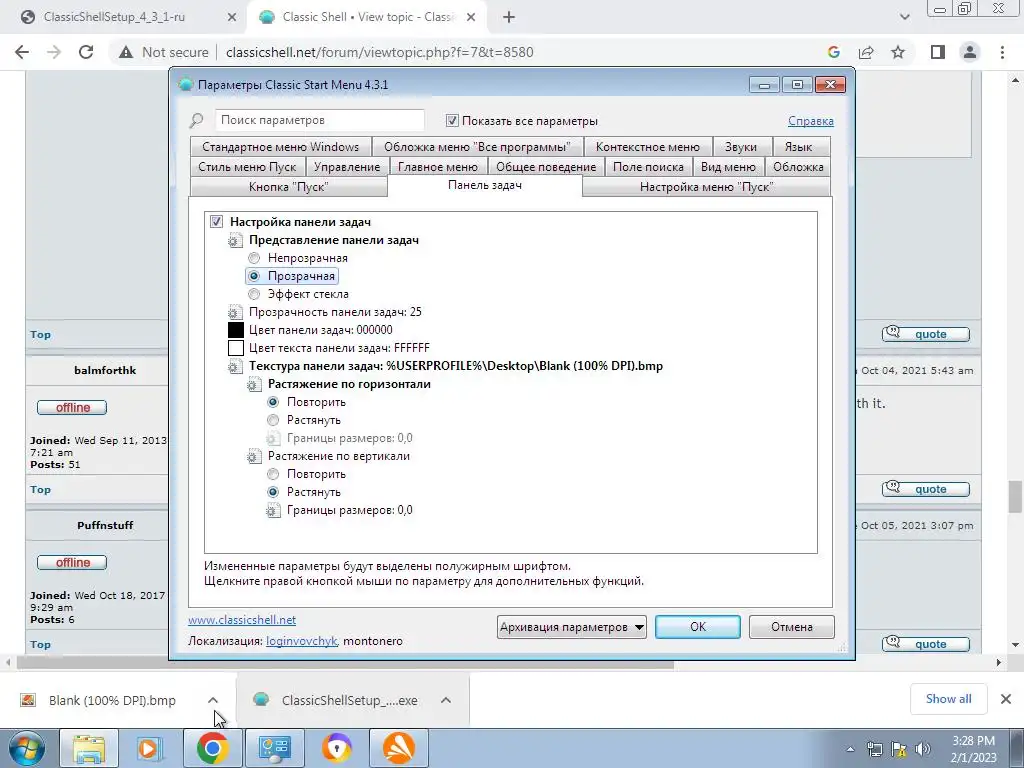Click black Цвет панели задач swatch
The image size is (1024, 768).
pyautogui.click(x=236, y=330)
